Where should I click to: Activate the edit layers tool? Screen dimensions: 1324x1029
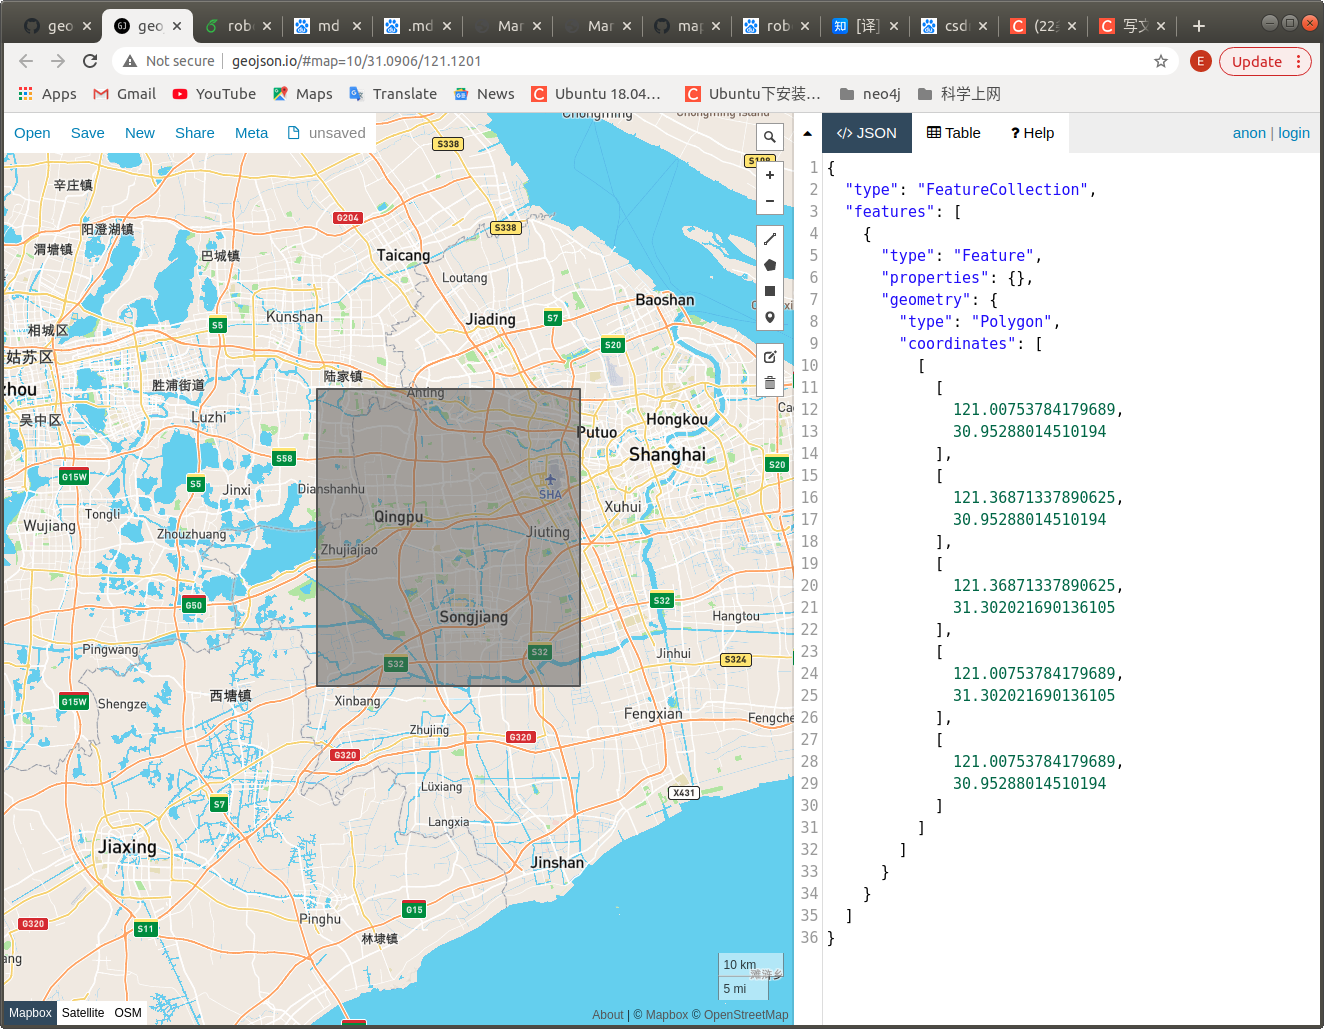(x=769, y=357)
